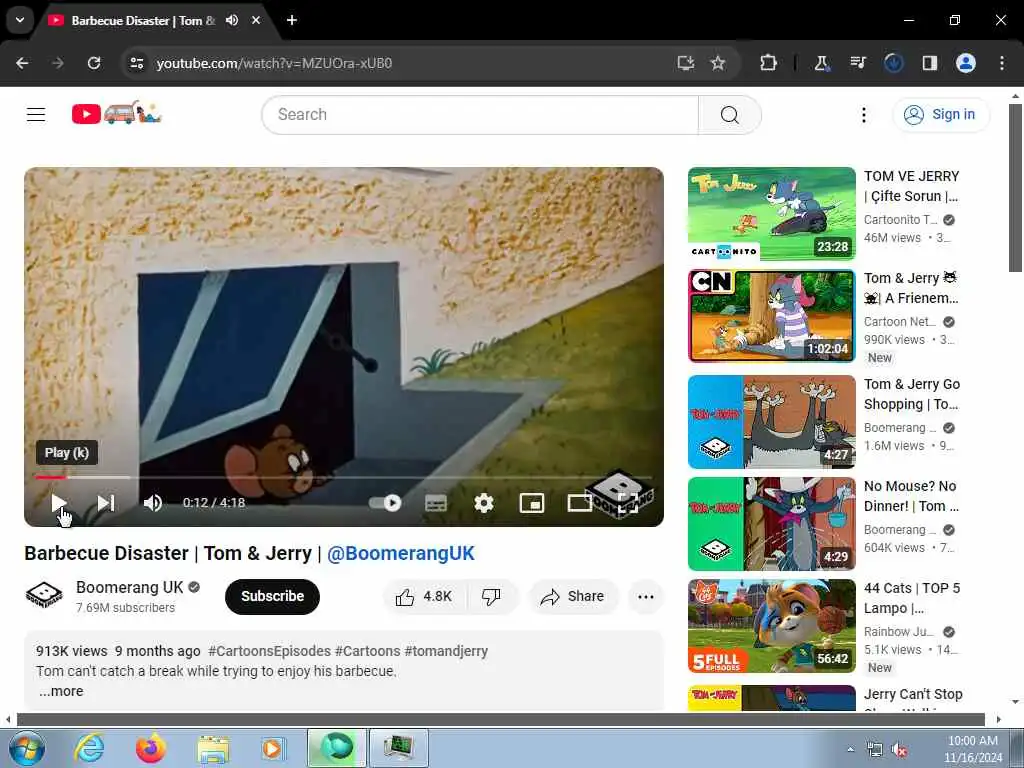Screen dimensions: 1024x768
Task: Go back in browser history
Action: tap(22, 63)
